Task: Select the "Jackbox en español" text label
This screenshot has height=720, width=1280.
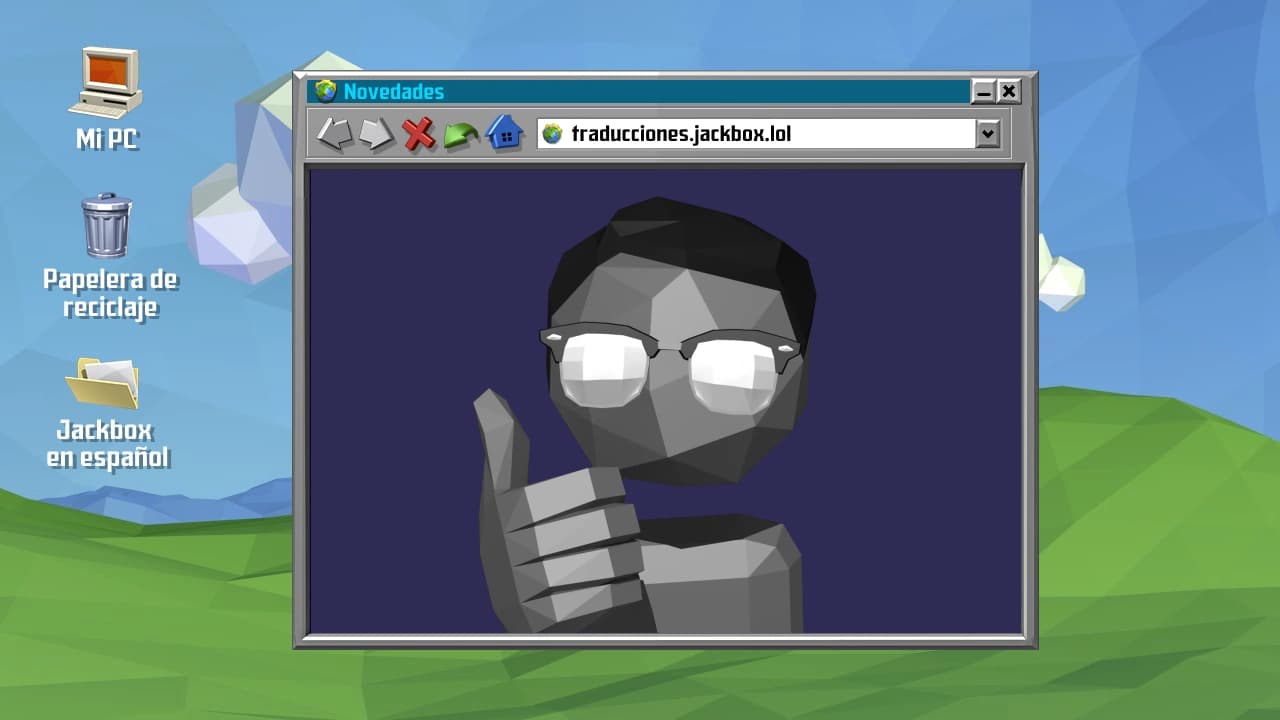Action: click(107, 445)
